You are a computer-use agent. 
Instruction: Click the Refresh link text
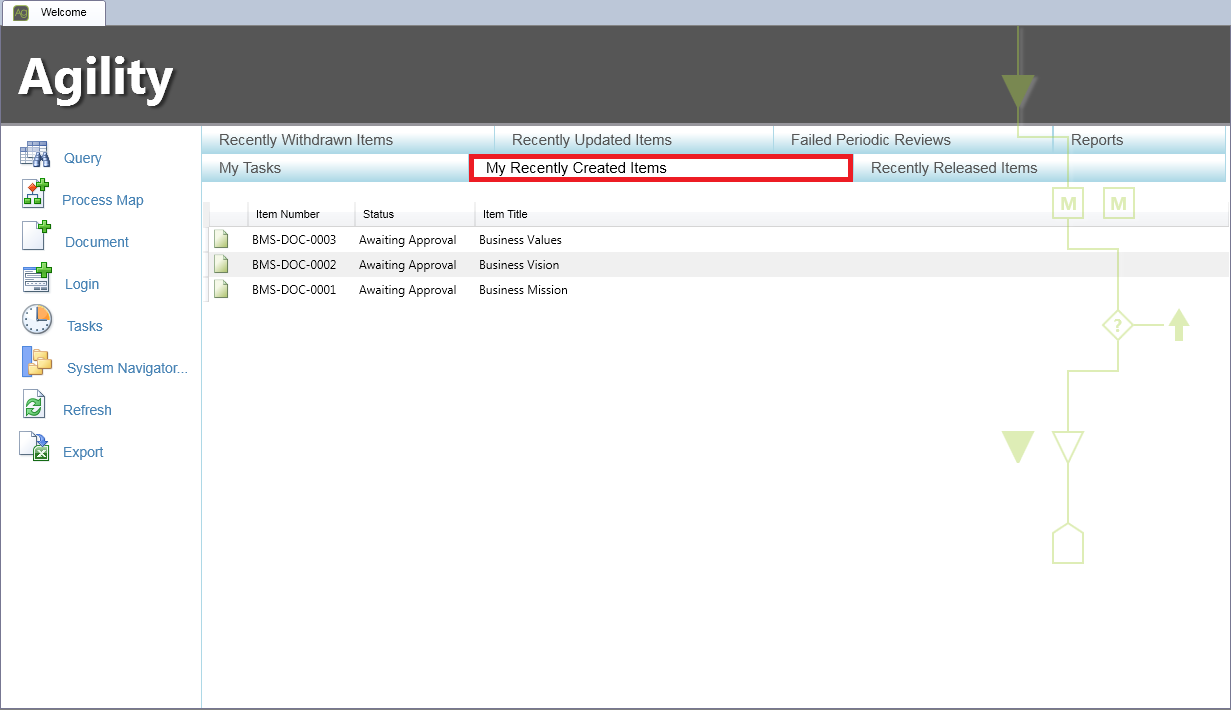tap(87, 410)
